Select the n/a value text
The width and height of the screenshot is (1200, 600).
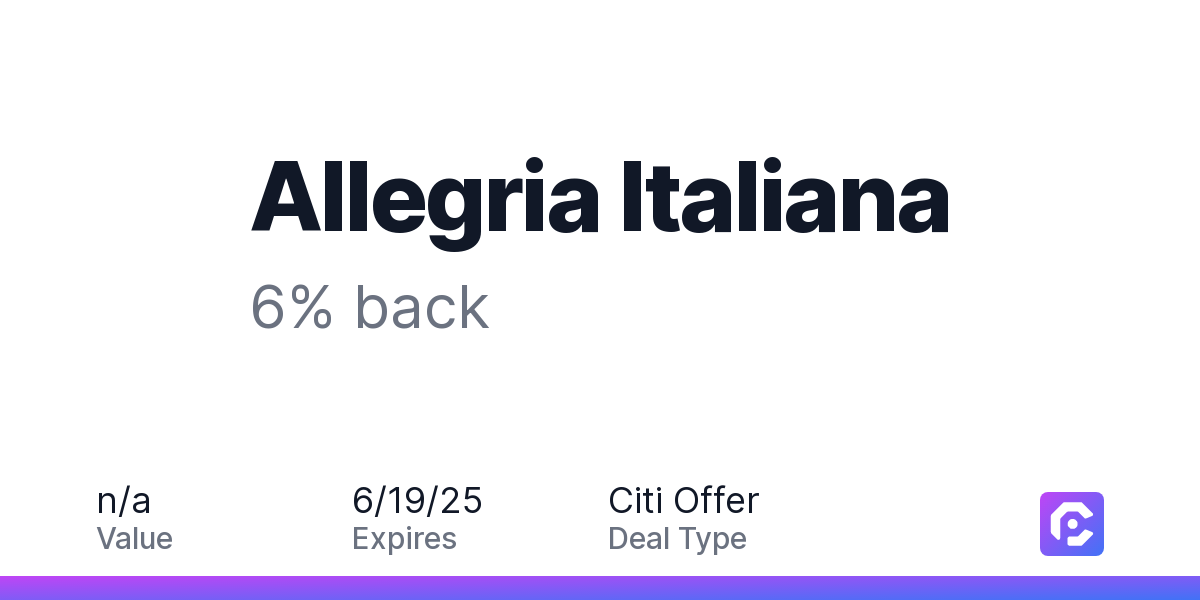124,500
